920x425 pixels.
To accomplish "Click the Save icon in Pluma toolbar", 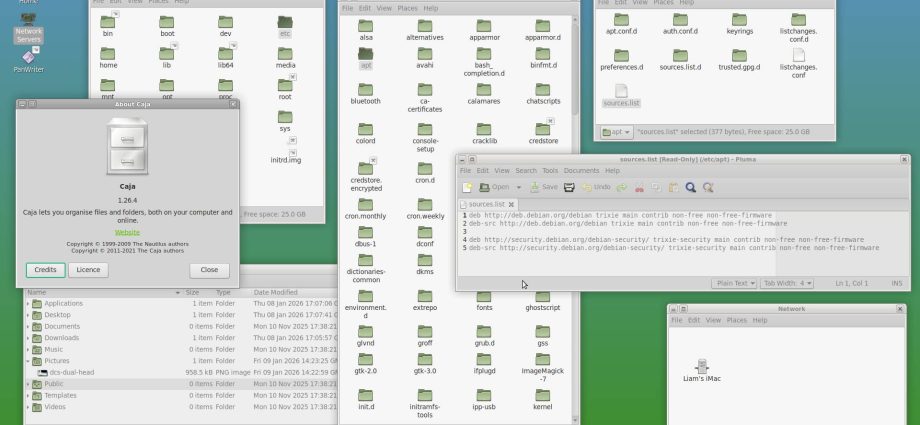I will [535, 187].
